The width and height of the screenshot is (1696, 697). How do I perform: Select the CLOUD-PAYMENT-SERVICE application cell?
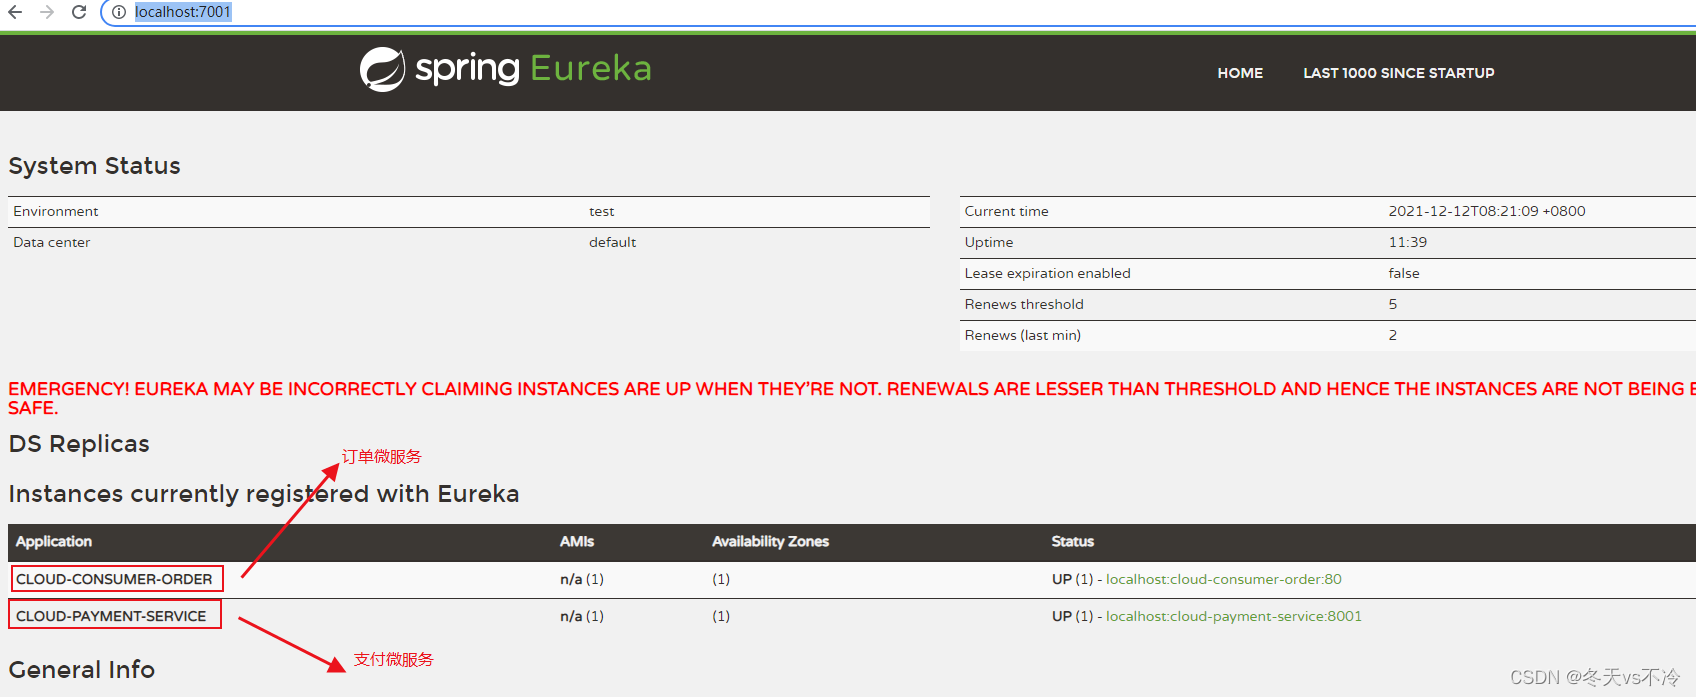click(x=111, y=616)
